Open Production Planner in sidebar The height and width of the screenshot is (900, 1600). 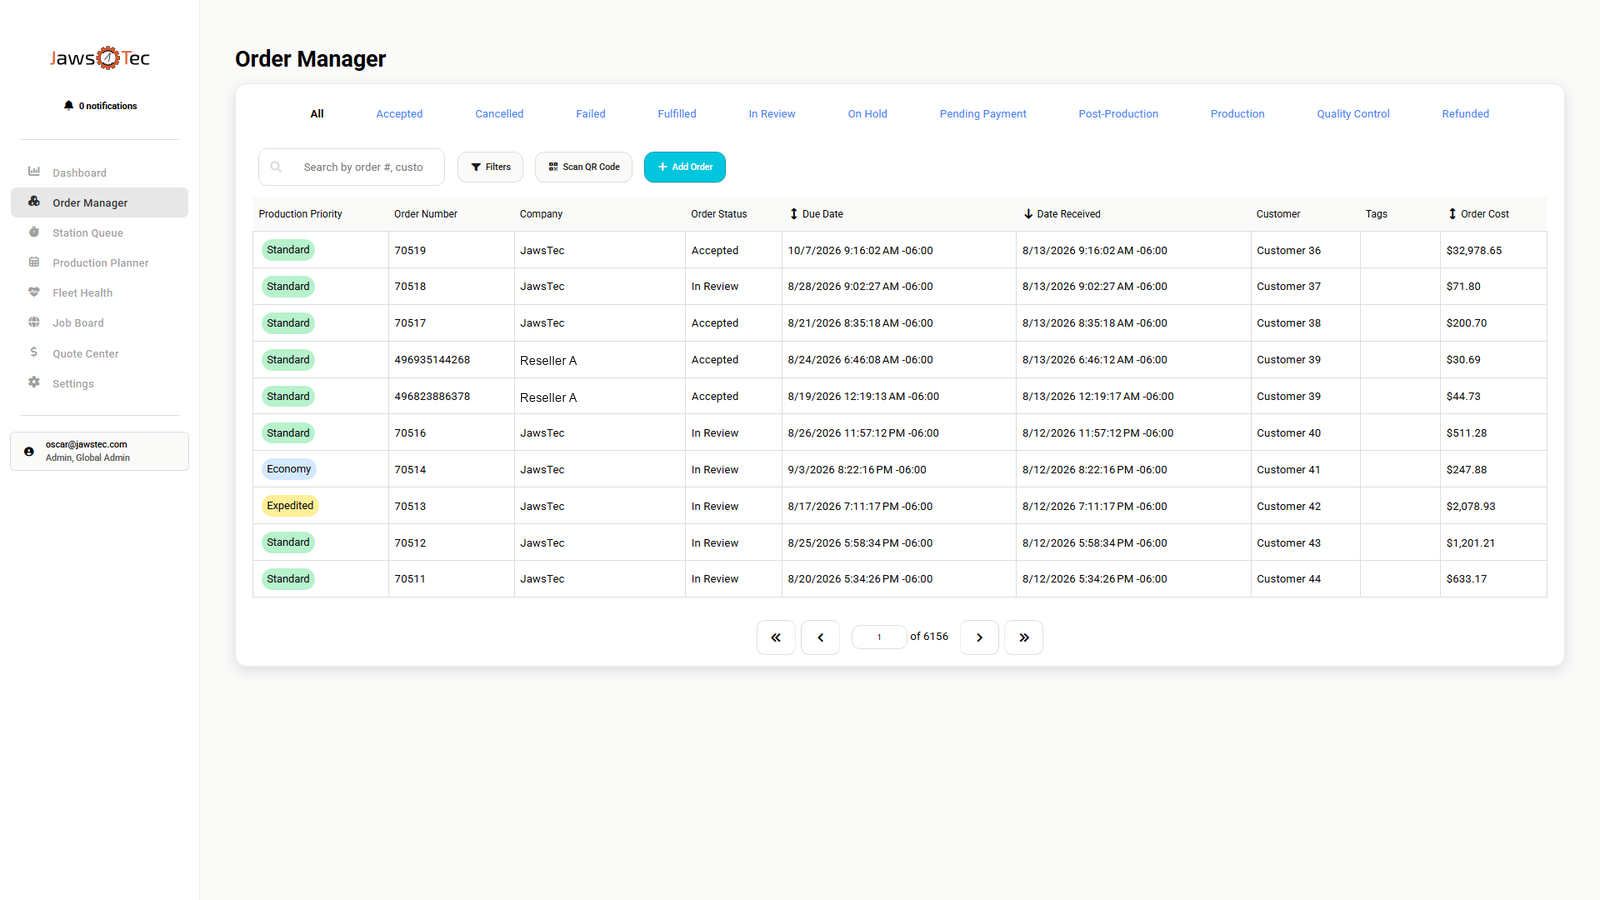99,262
